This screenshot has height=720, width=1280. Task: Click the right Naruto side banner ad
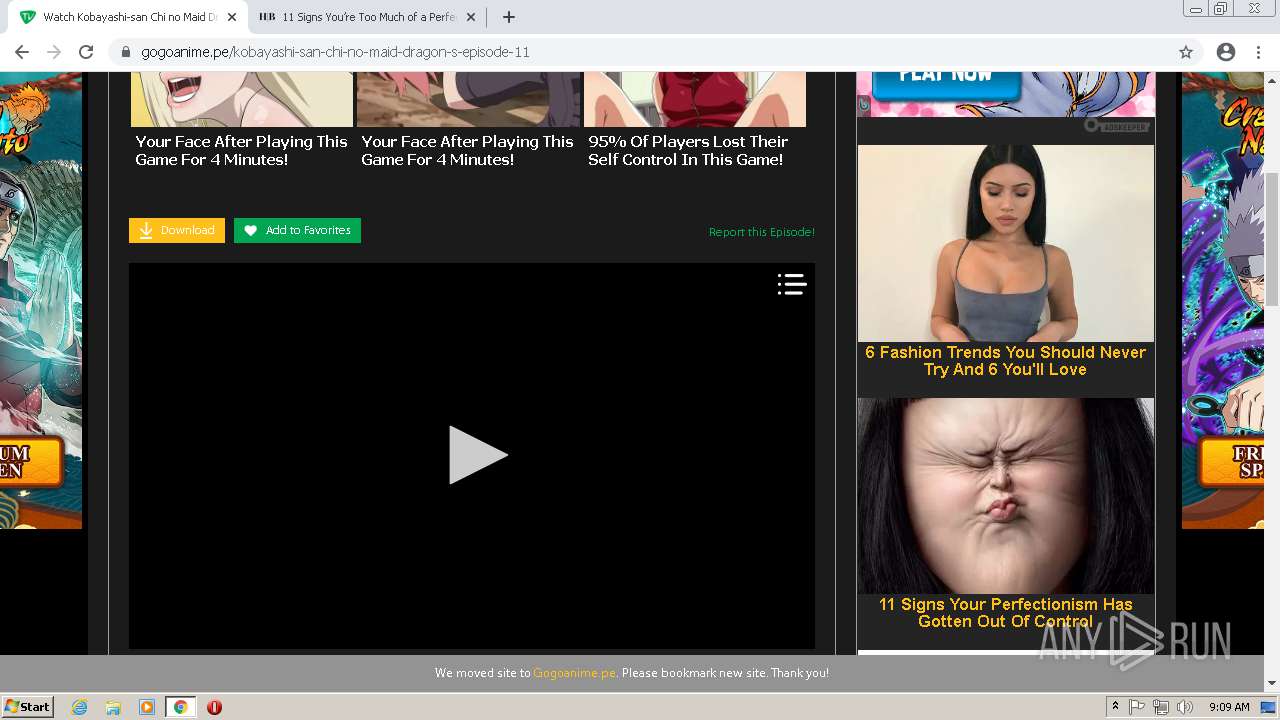(1223, 300)
